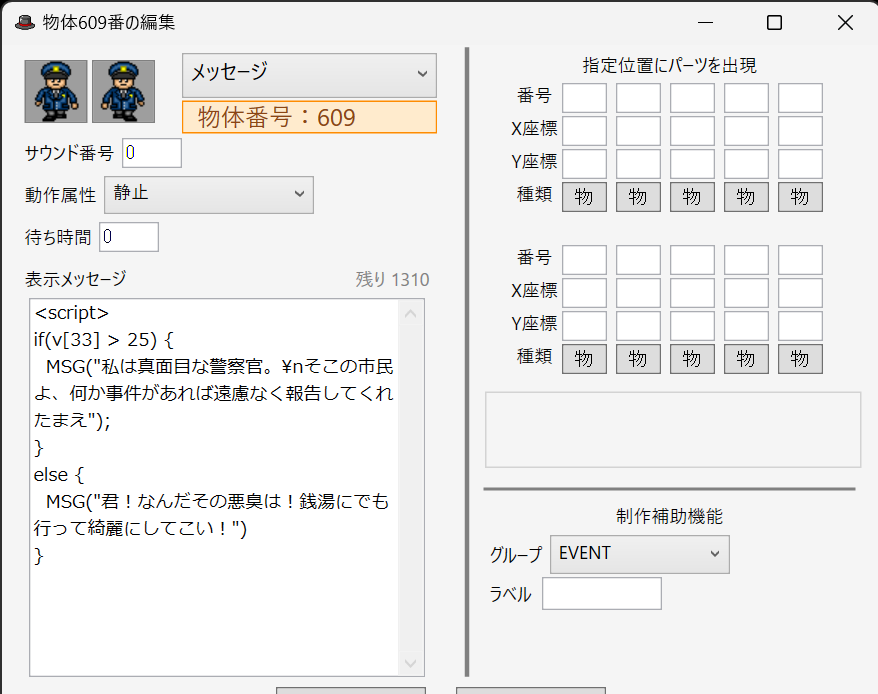Click the last 物 type icon in top row
878x694 pixels.
coord(800,197)
